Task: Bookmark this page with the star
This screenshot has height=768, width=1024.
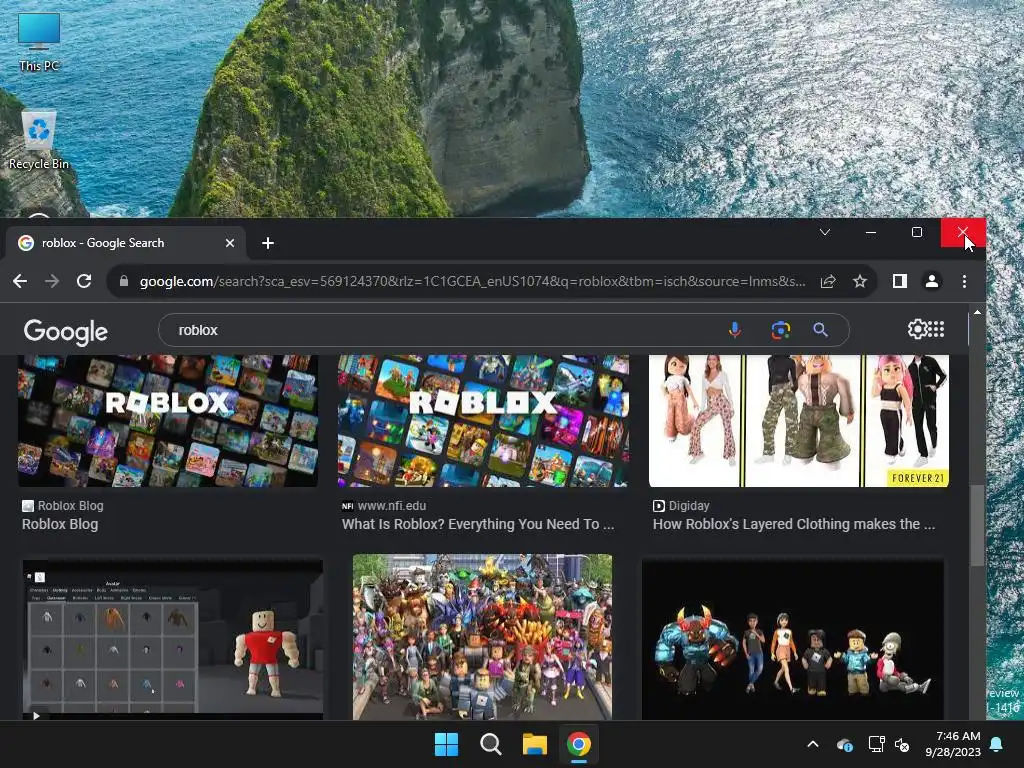Action: coord(860,281)
